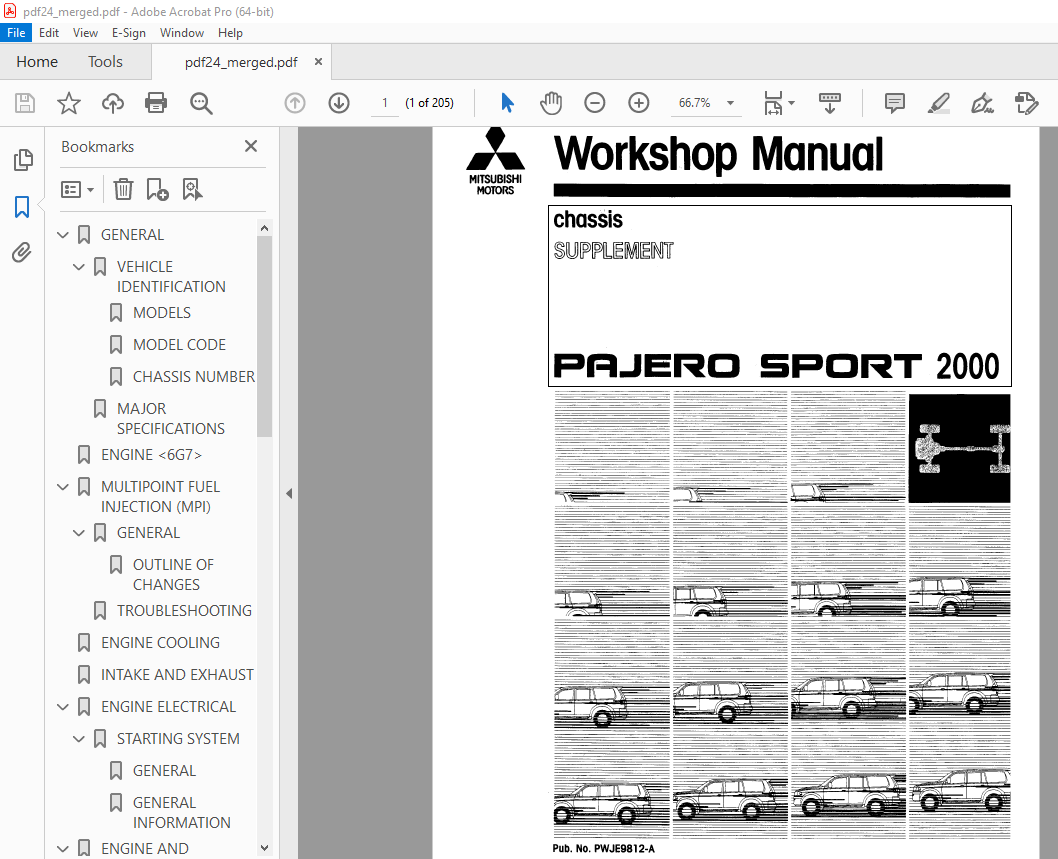Print the document
The width and height of the screenshot is (1058, 859).
click(x=156, y=103)
